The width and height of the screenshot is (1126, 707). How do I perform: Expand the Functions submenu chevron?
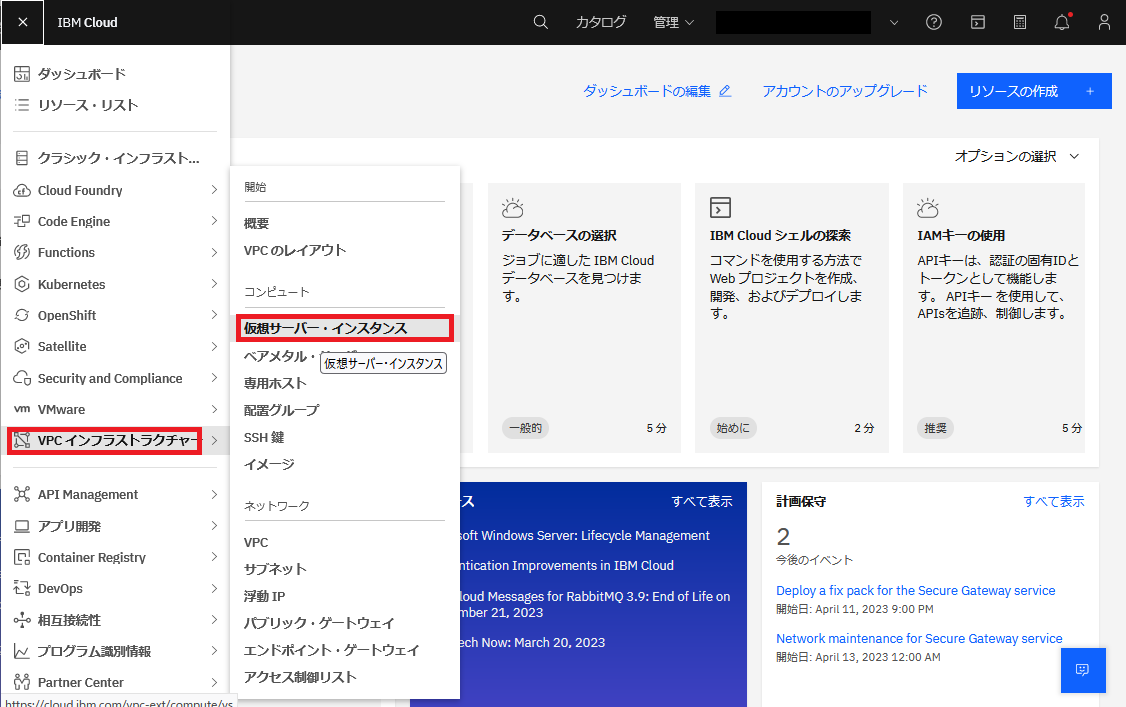[x=214, y=252]
